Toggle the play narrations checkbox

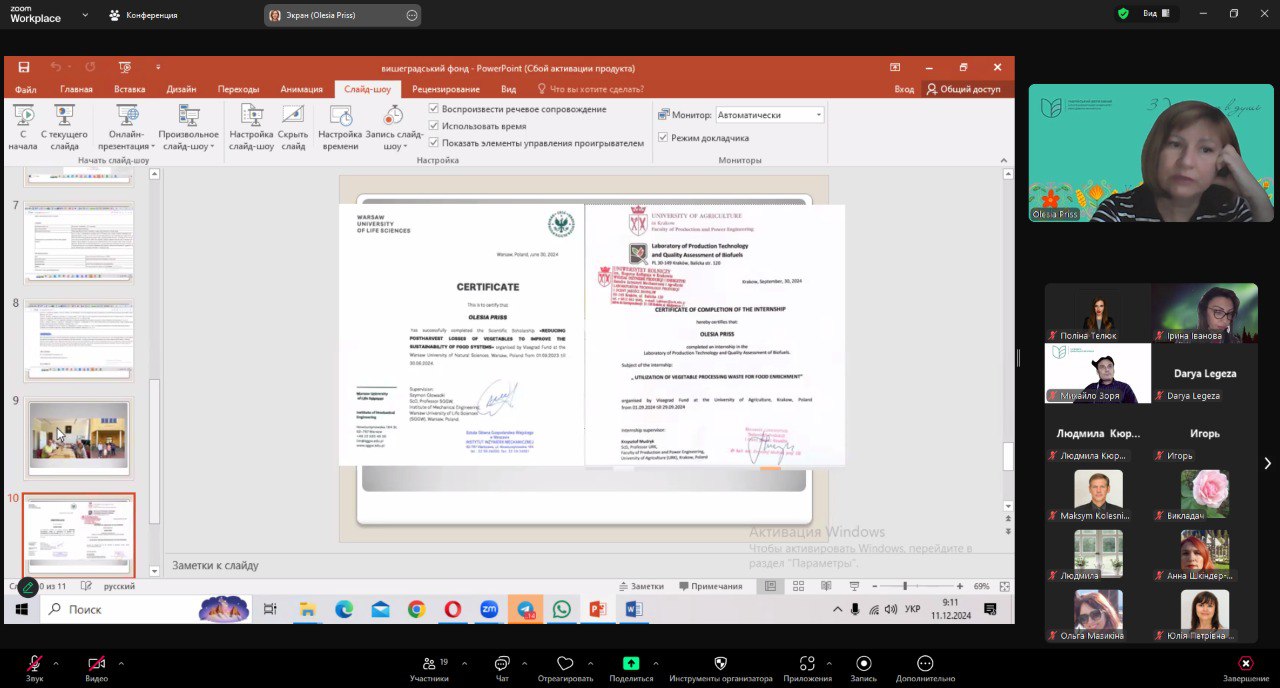pos(434,109)
